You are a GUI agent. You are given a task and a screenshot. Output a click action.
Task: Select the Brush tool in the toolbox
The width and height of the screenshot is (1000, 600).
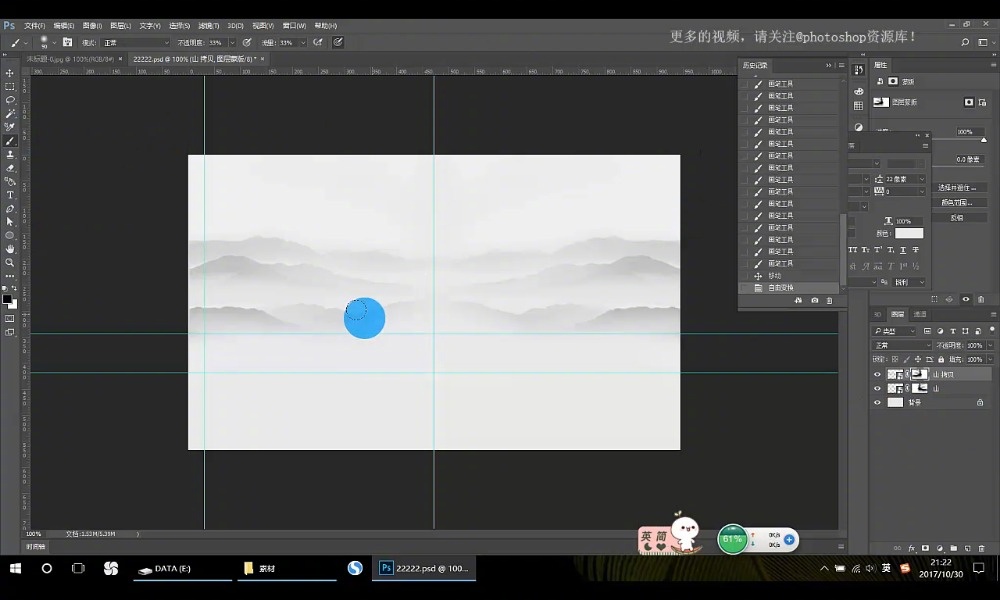[10, 141]
